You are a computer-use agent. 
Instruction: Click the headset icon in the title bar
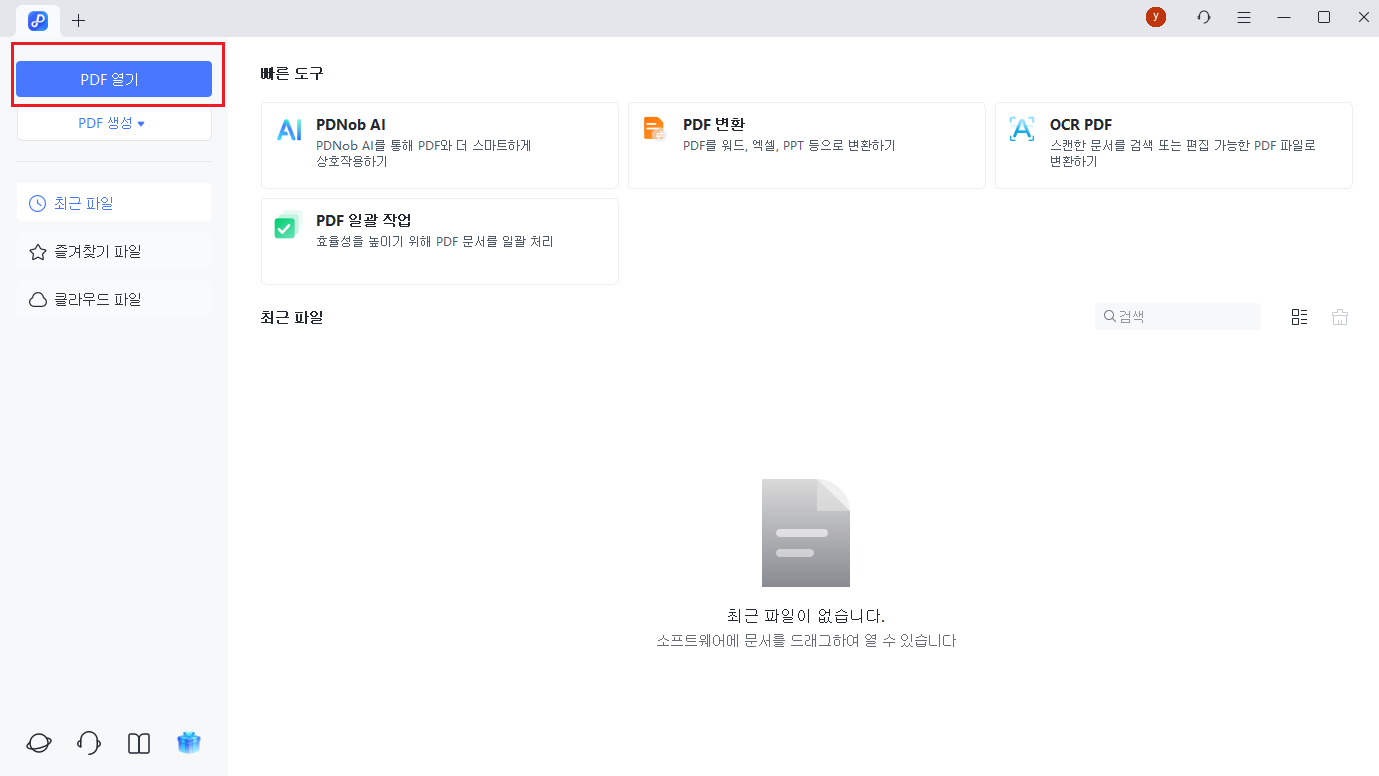tap(1204, 17)
